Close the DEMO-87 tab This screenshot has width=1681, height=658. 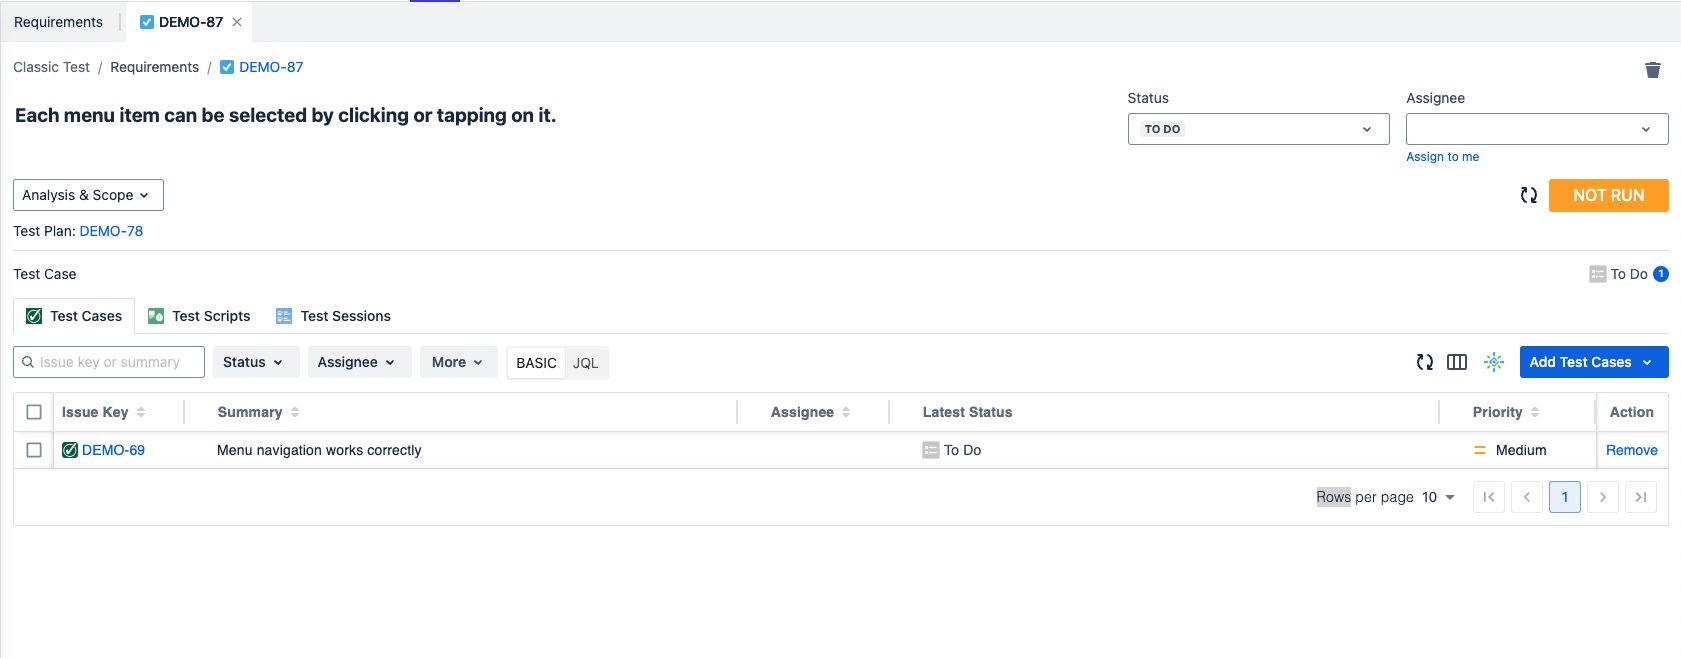(237, 22)
